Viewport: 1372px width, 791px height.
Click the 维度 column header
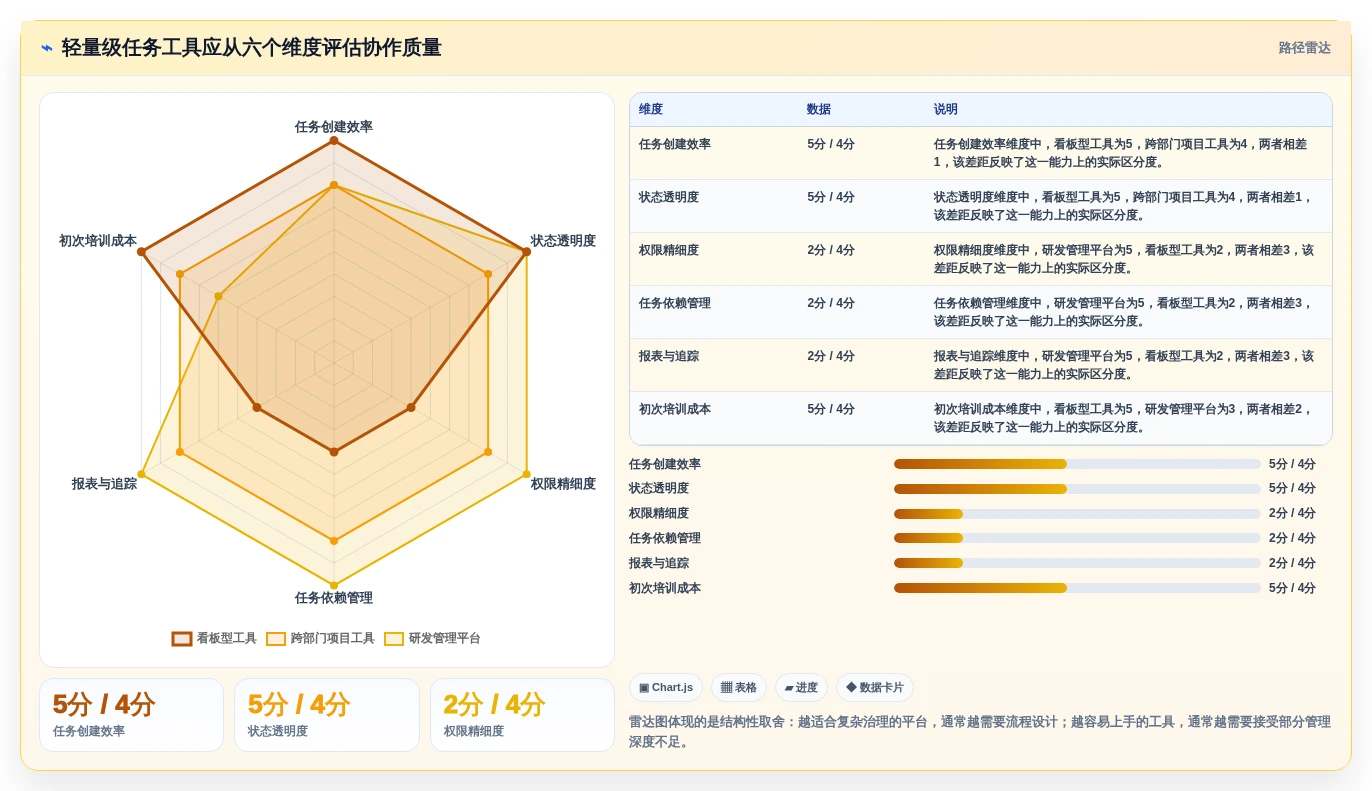651,110
